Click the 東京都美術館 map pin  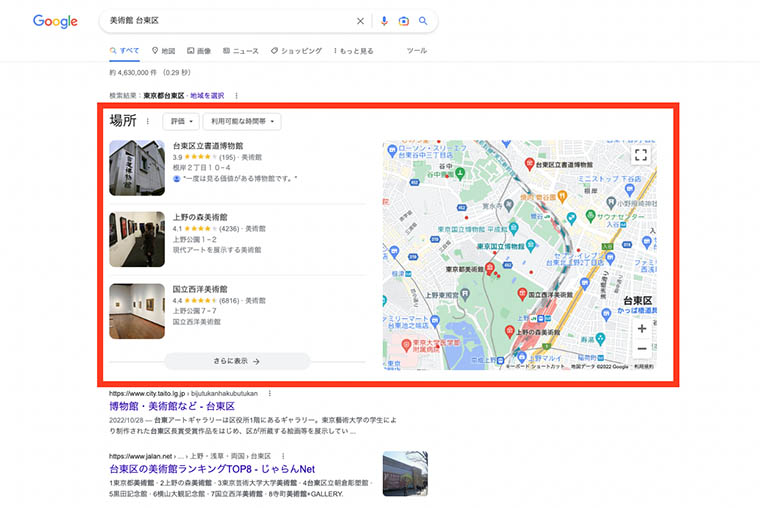[490, 268]
